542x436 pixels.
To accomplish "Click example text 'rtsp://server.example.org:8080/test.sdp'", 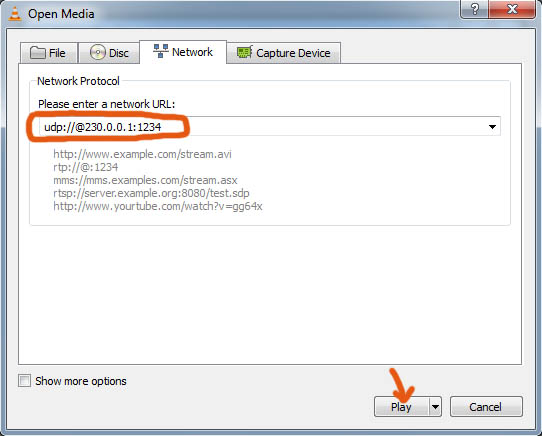I will tap(151, 193).
